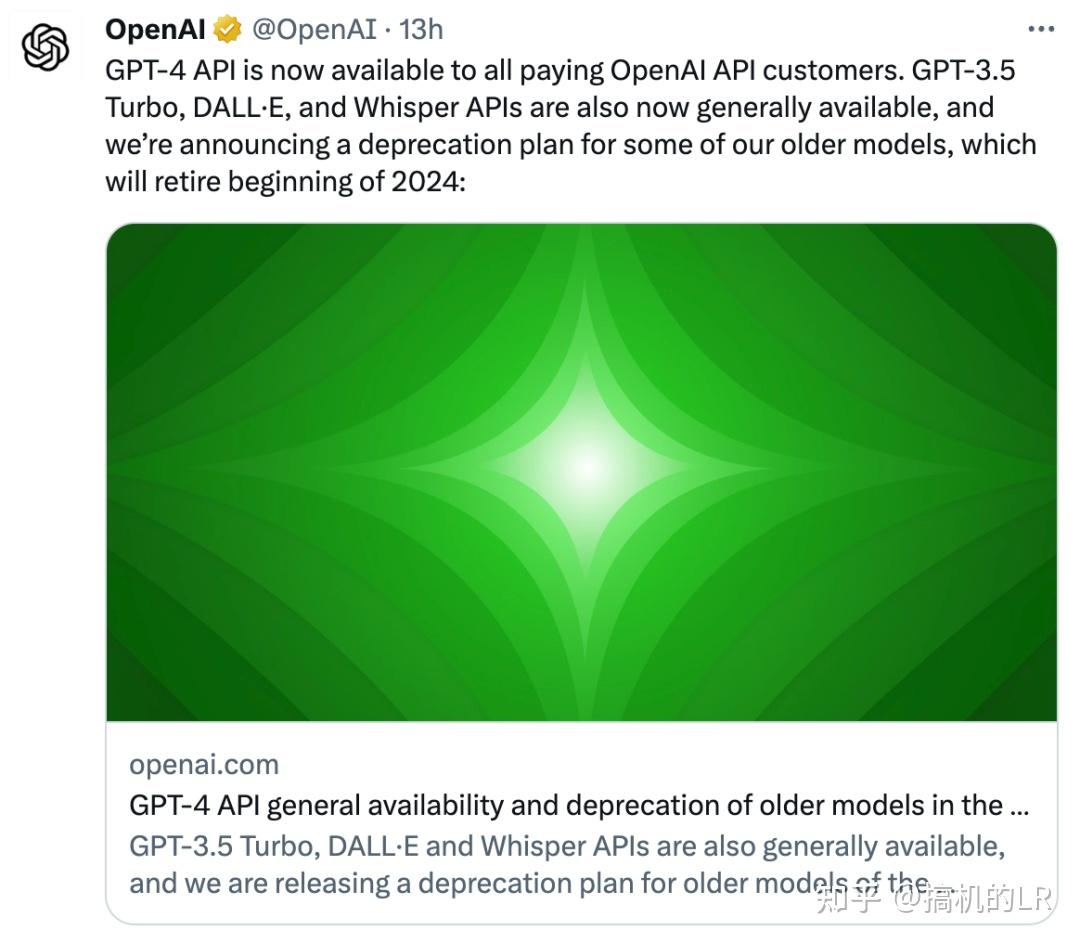Click the OpenAI spiral logo in the avatar
Viewport: 1080px width, 943px height.
coord(44,44)
